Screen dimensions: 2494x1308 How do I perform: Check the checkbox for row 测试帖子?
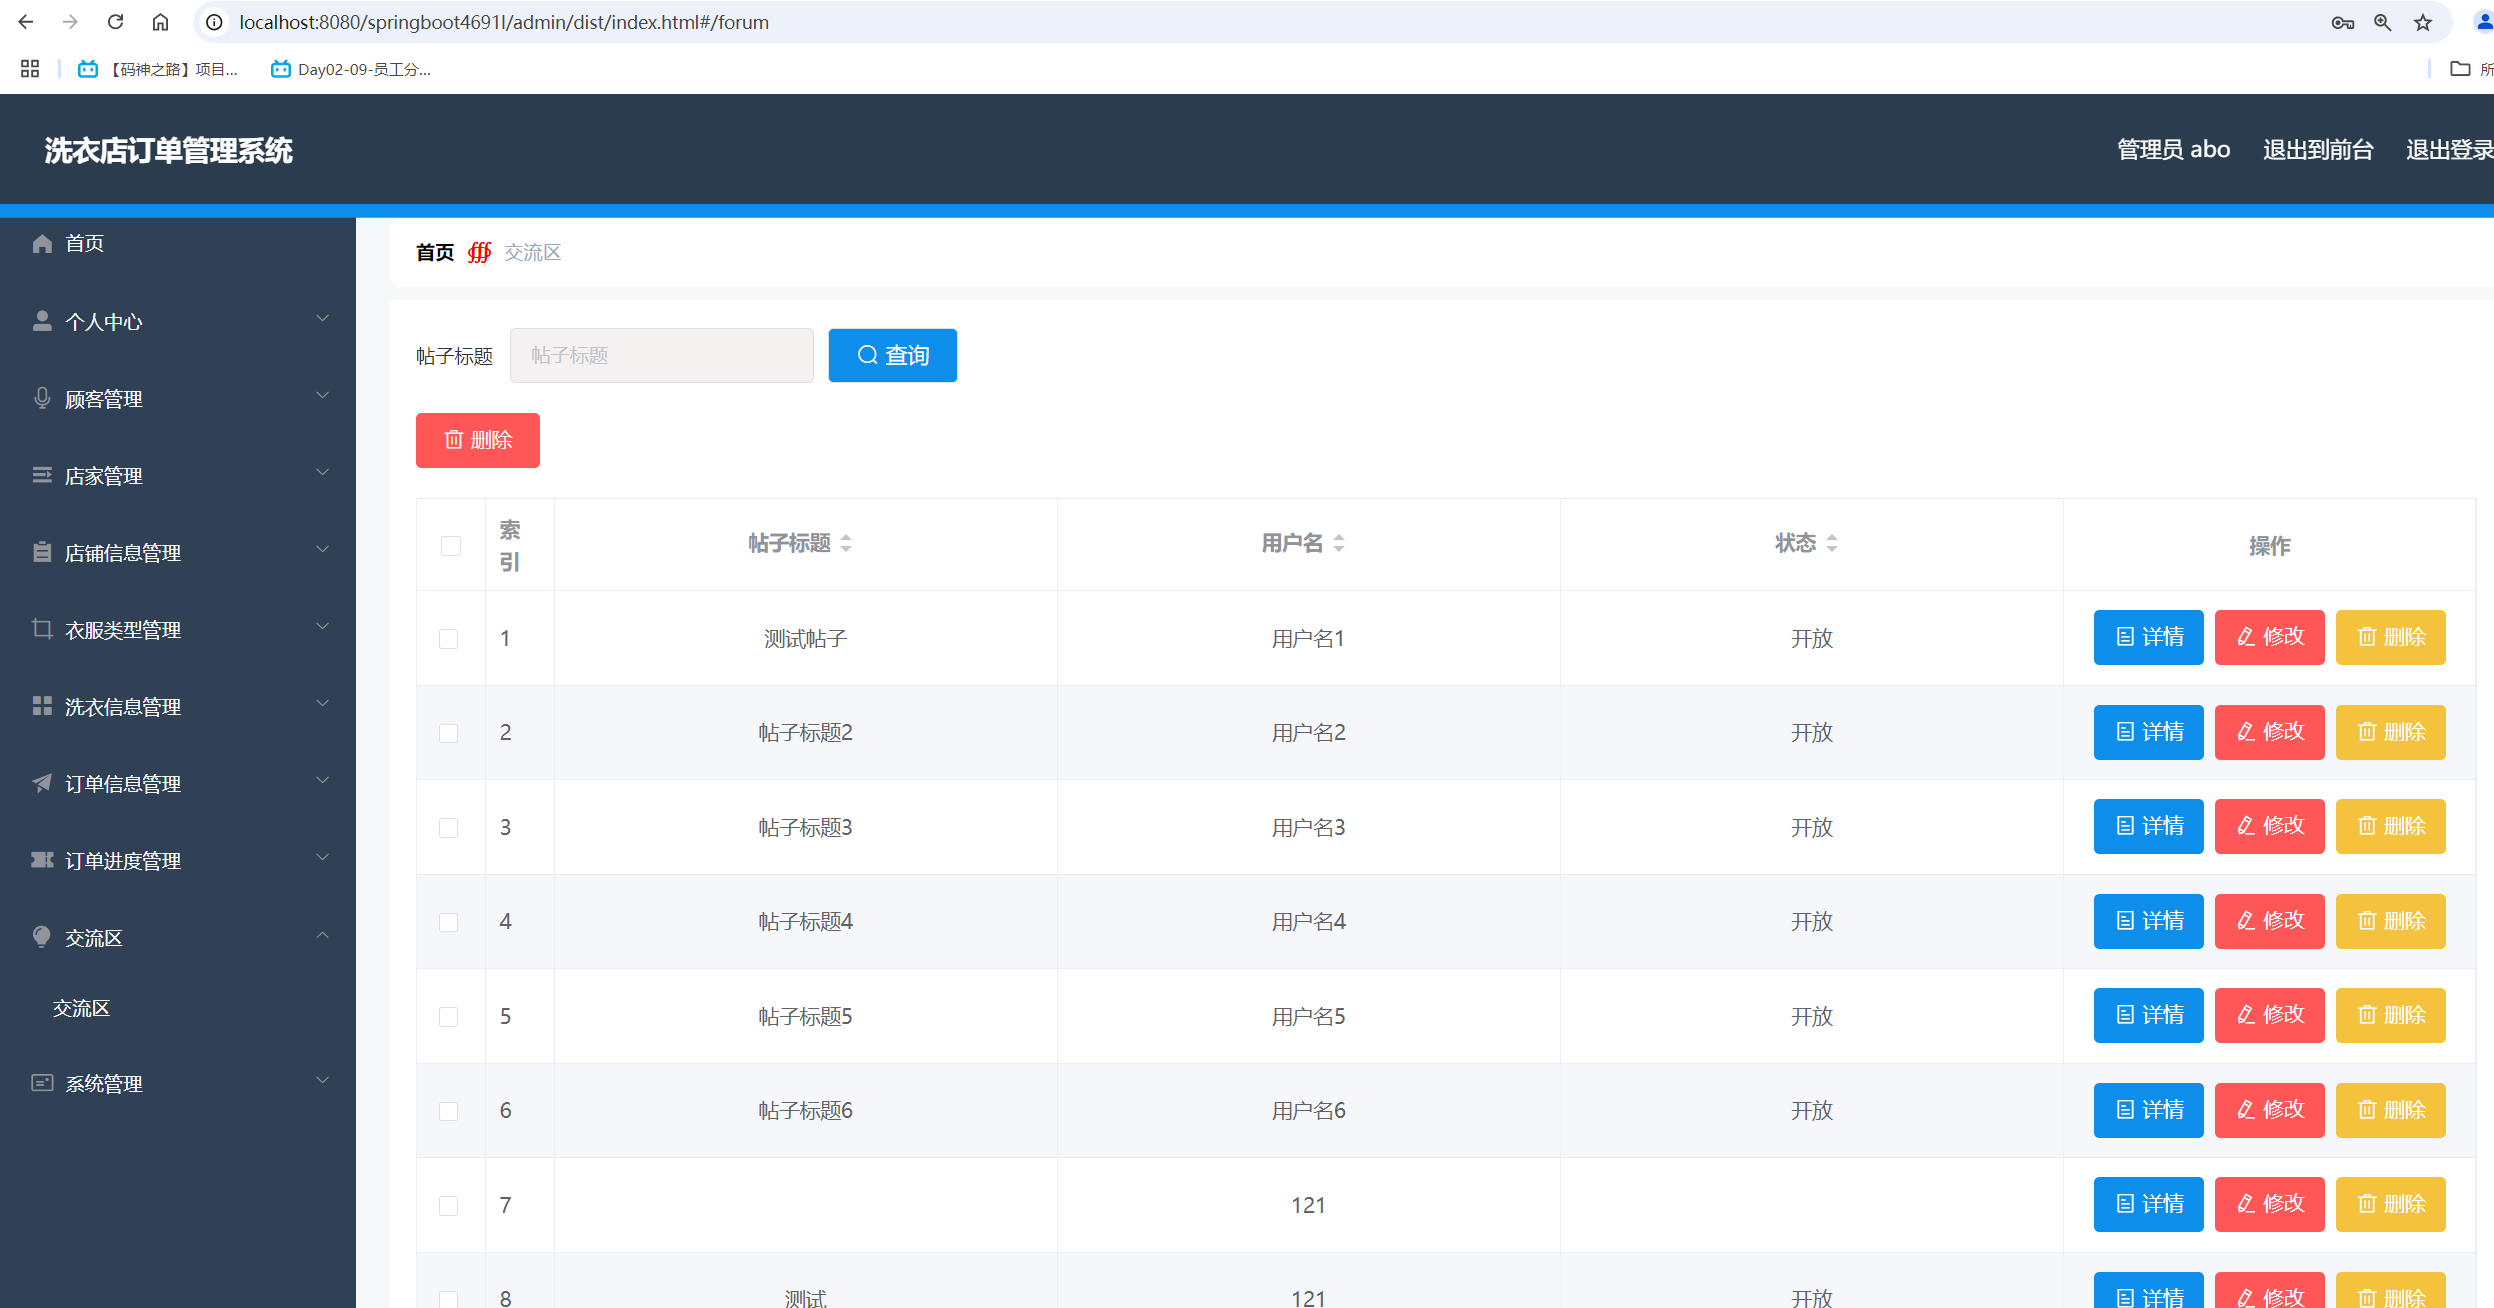[449, 639]
